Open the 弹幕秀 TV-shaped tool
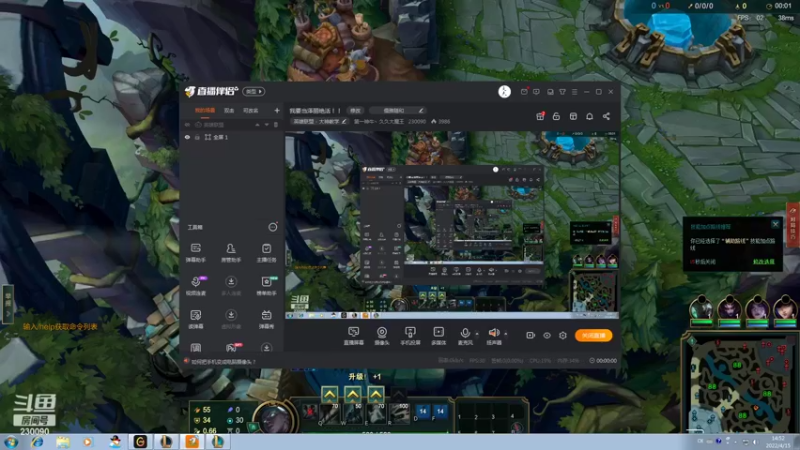The image size is (800, 450). click(266, 319)
